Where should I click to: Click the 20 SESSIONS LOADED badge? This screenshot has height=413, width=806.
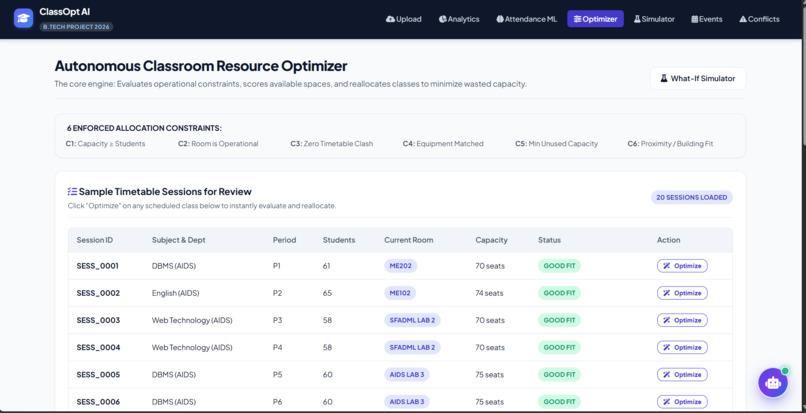coord(691,197)
